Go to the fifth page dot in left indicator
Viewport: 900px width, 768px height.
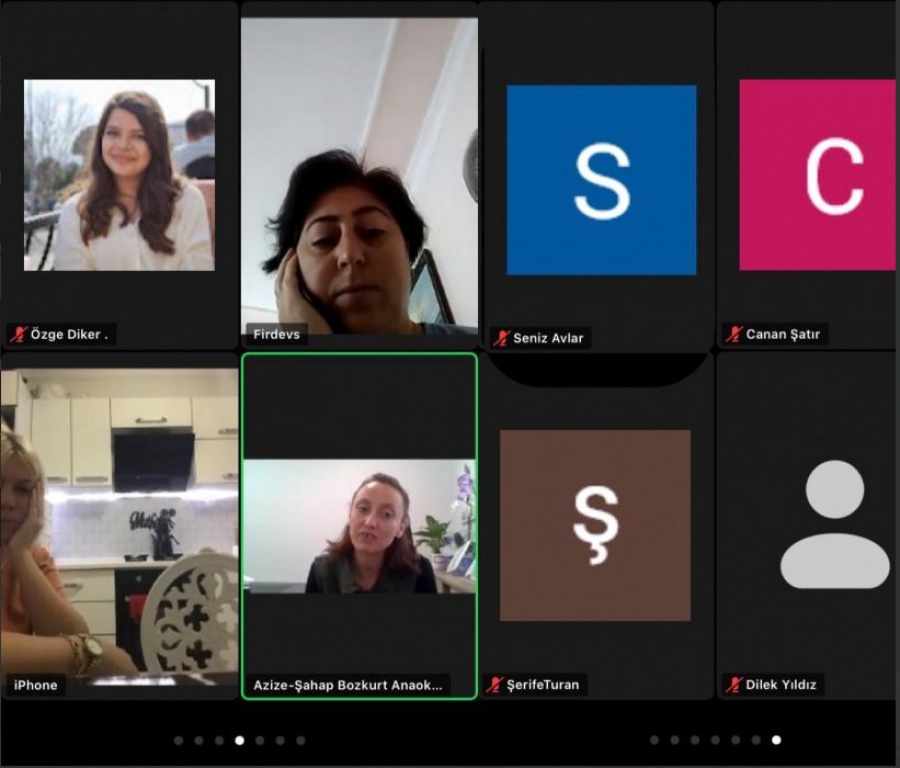(x=260, y=740)
